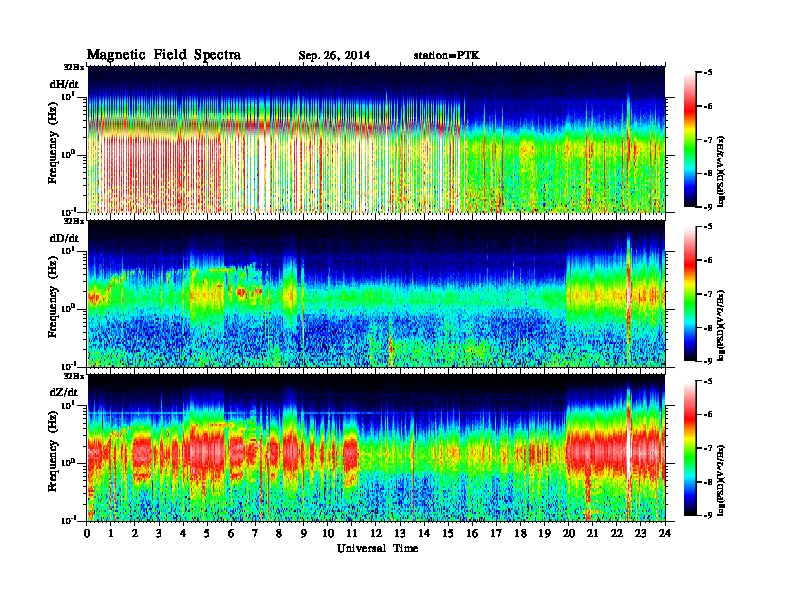Click the -7 tick on dH/dt color scale
Image resolution: width=792 pixels, height=612 pixels.
click(708, 139)
